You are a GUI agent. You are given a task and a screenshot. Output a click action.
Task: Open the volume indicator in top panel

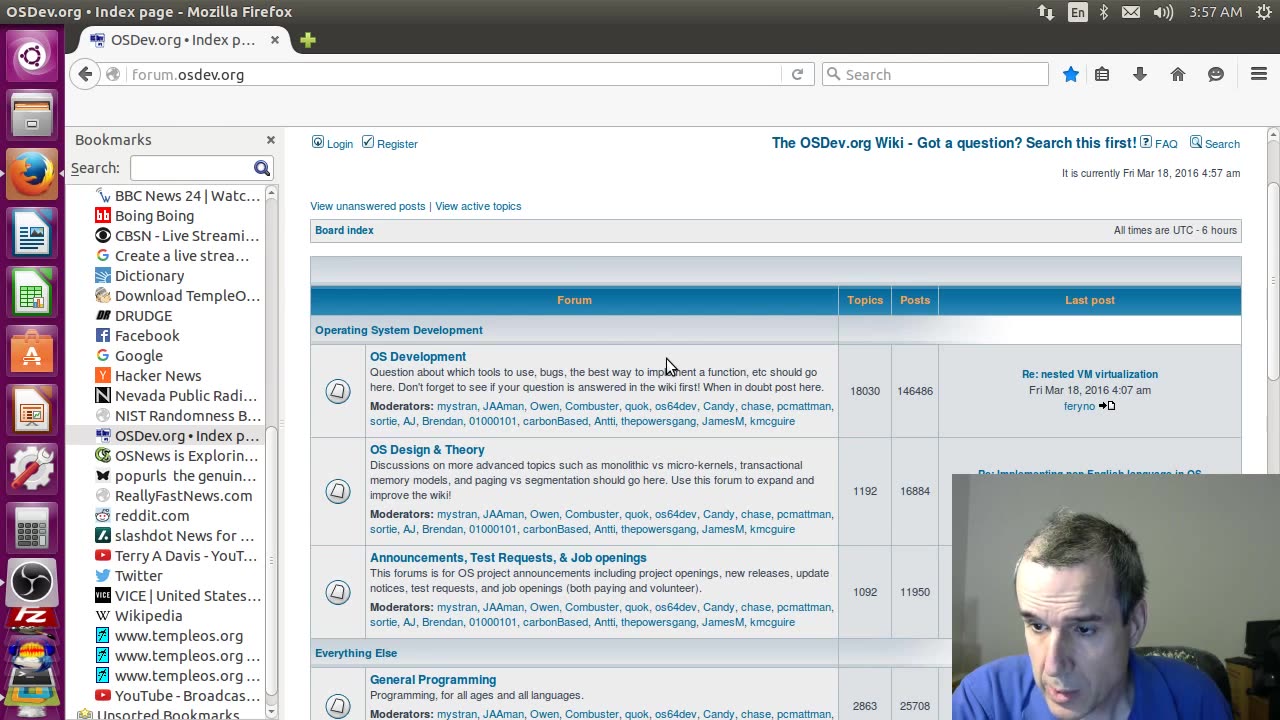(1162, 12)
